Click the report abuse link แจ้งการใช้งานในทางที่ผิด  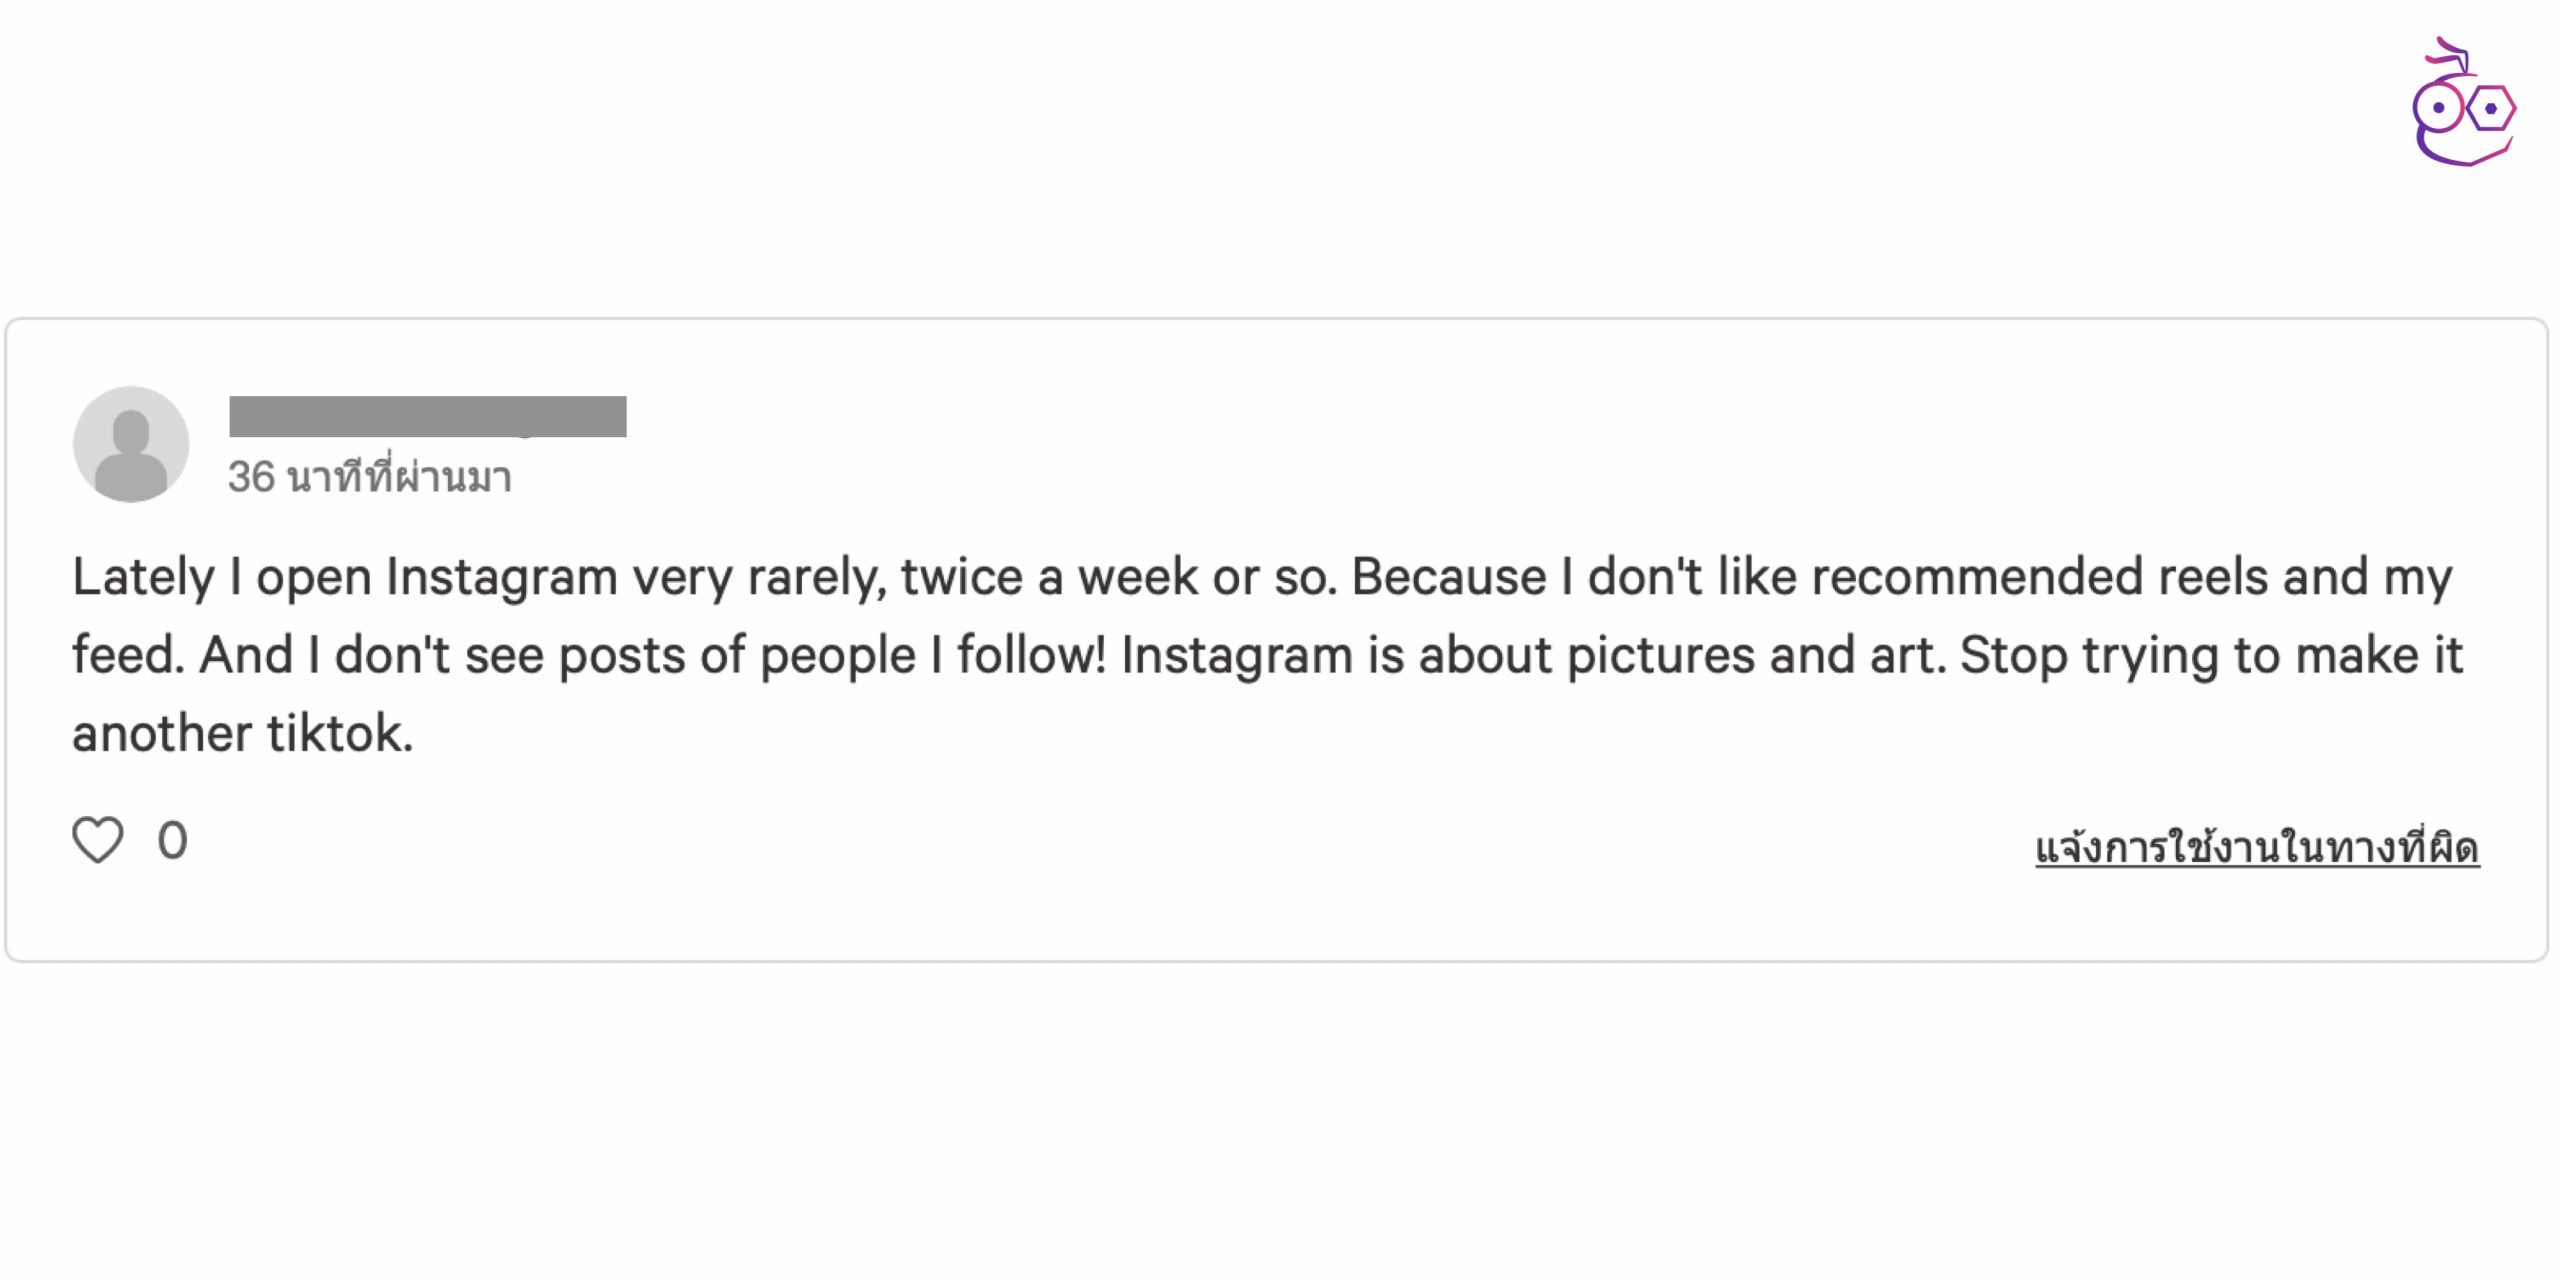(2257, 848)
